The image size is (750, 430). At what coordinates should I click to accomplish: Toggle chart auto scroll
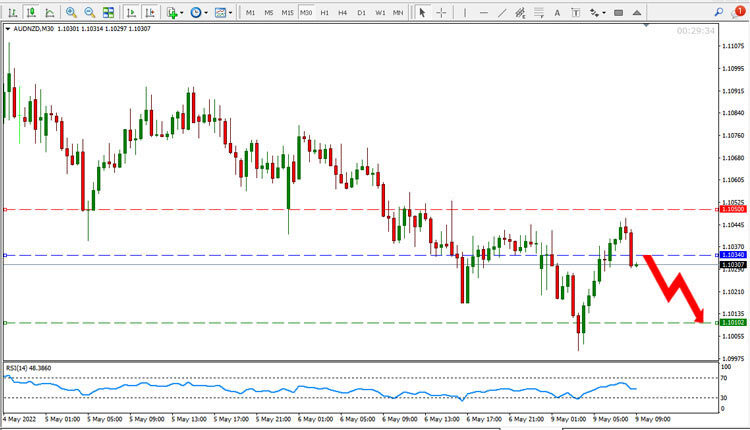[x=132, y=12]
